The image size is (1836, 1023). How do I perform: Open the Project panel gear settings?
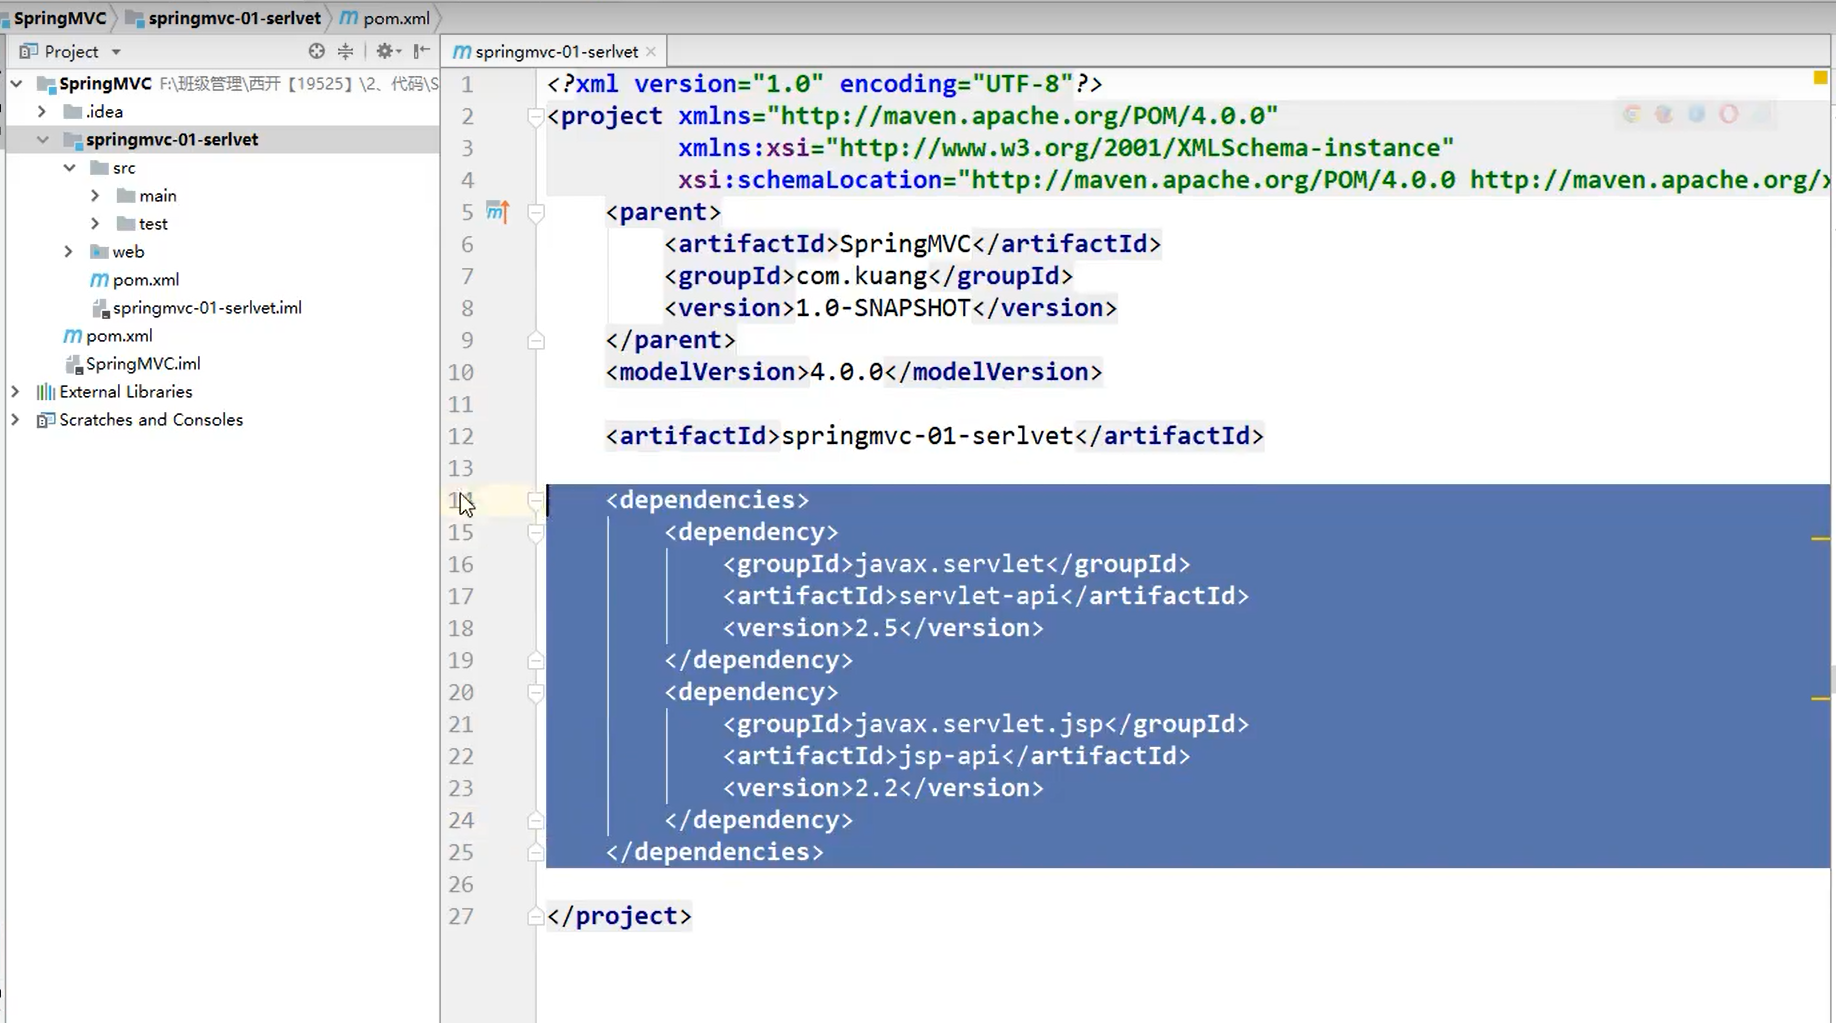tap(387, 51)
